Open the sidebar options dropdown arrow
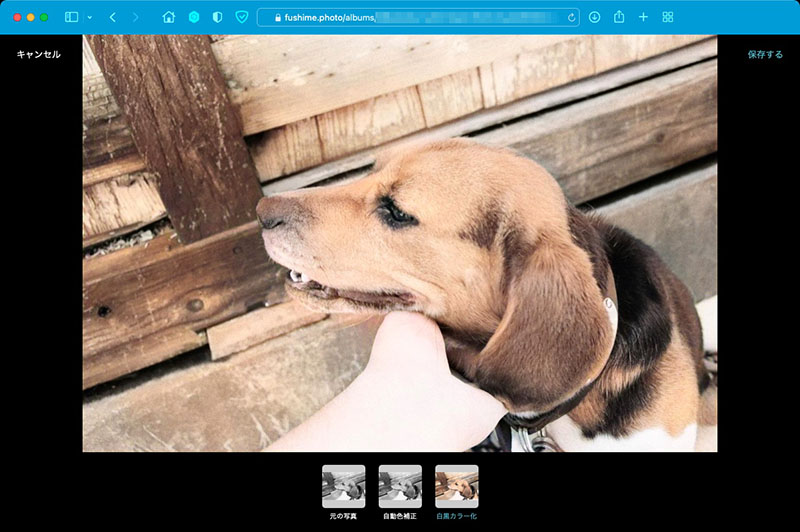Viewport: 800px width, 532px height. 90,17
